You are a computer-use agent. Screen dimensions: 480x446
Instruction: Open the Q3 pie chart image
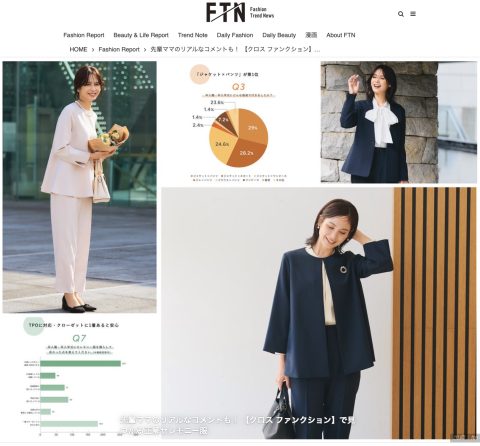pos(238,122)
